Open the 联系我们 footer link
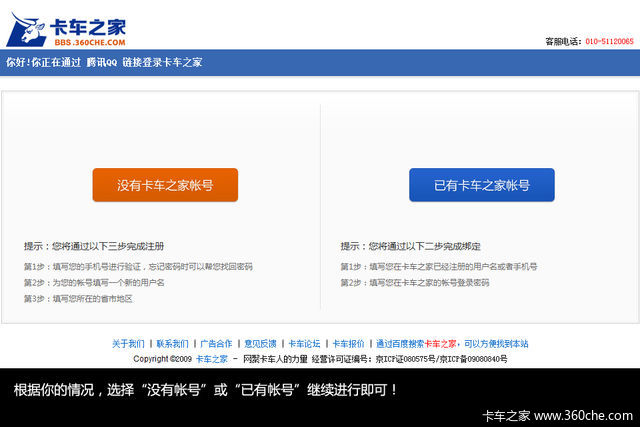The image size is (640, 427). coord(171,344)
